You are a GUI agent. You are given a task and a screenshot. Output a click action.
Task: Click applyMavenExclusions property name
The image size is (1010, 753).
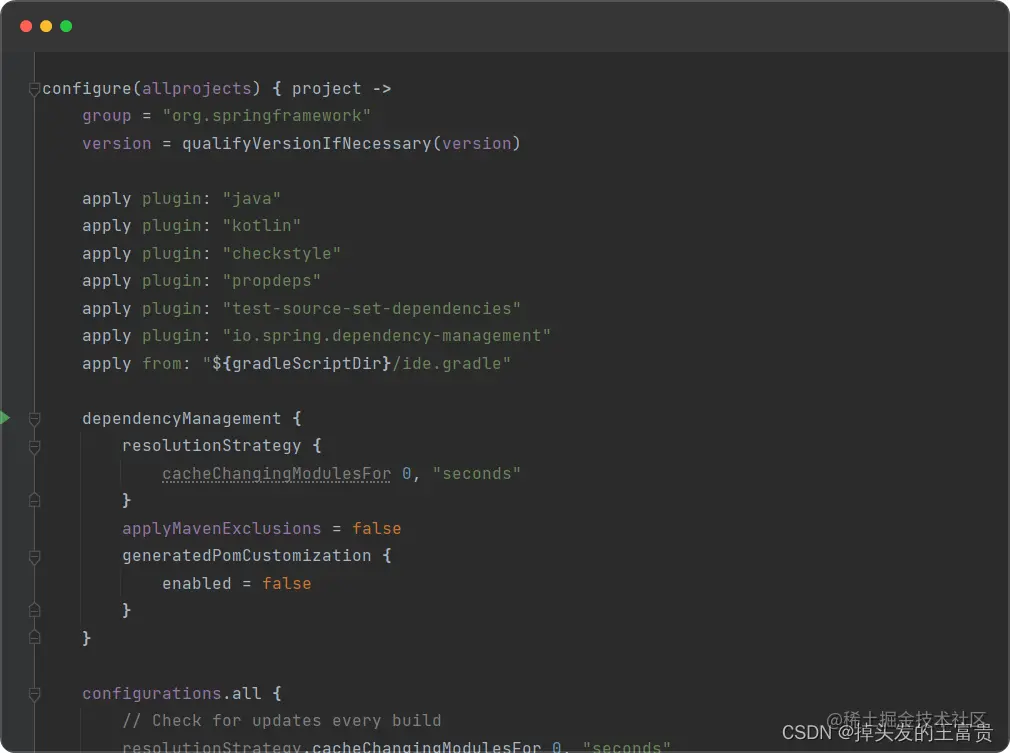pos(222,528)
